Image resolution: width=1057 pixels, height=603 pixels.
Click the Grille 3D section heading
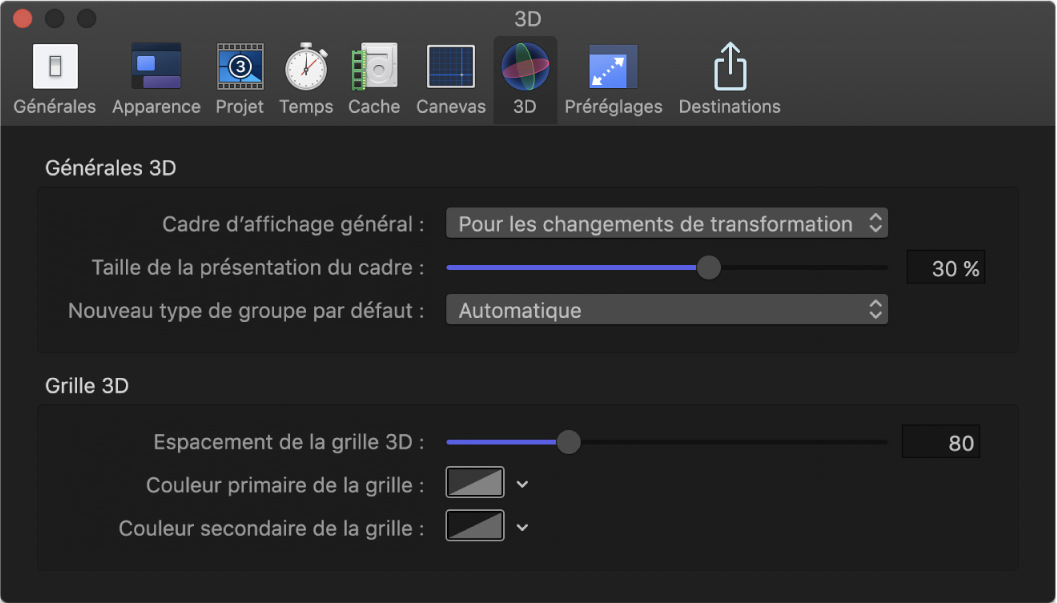[86, 384]
